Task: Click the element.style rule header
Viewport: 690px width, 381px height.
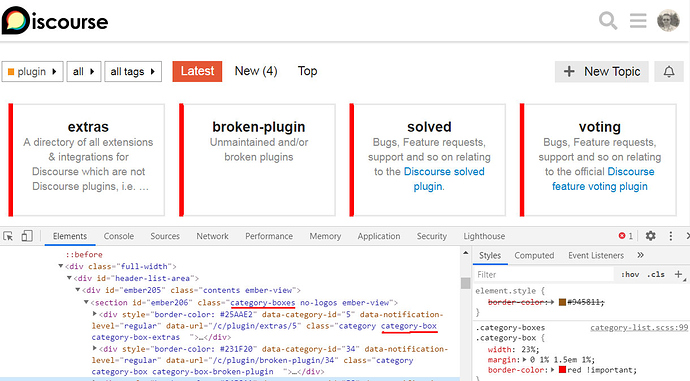Action: [510, 291]
